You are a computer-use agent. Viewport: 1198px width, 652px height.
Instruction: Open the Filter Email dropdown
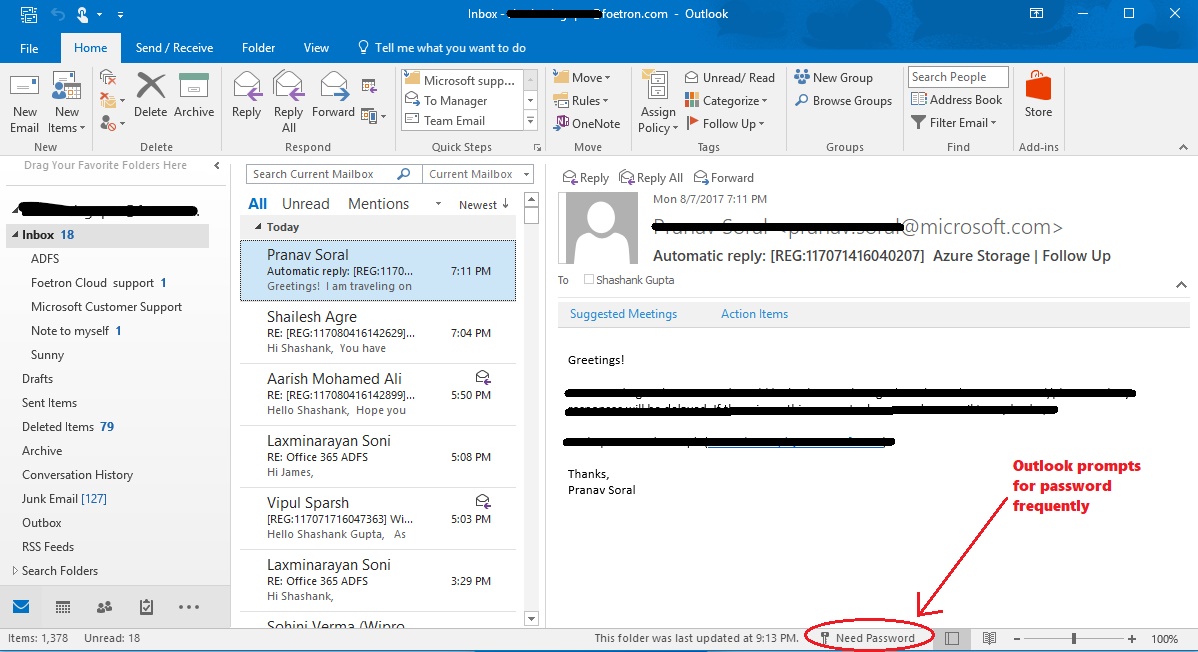[x=954, y=122]
